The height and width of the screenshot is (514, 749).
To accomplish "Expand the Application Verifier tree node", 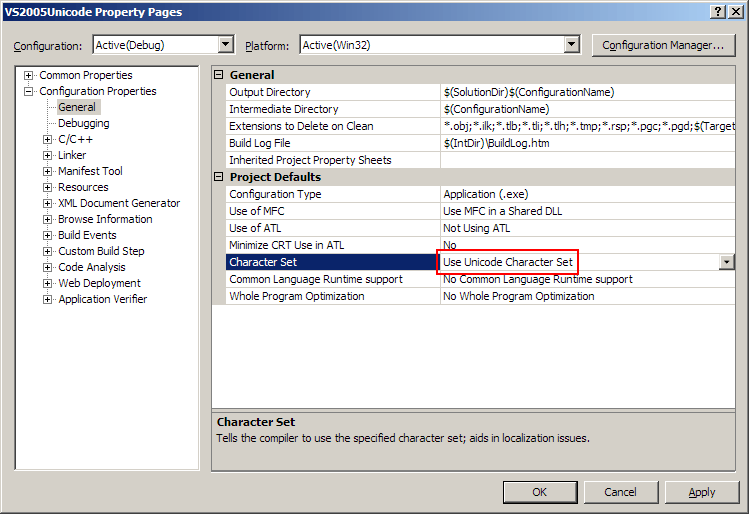I will [x=47, y=300].
